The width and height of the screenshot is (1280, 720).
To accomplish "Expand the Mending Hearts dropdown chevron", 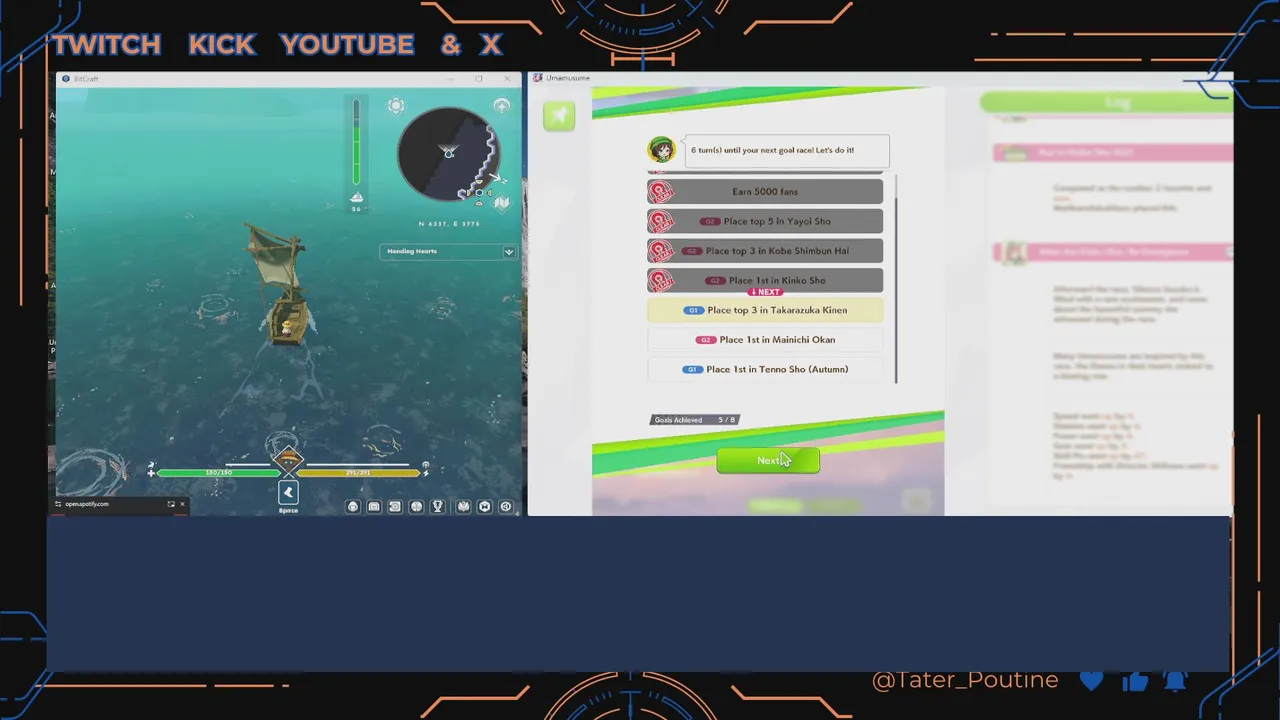I will (508, 252).
